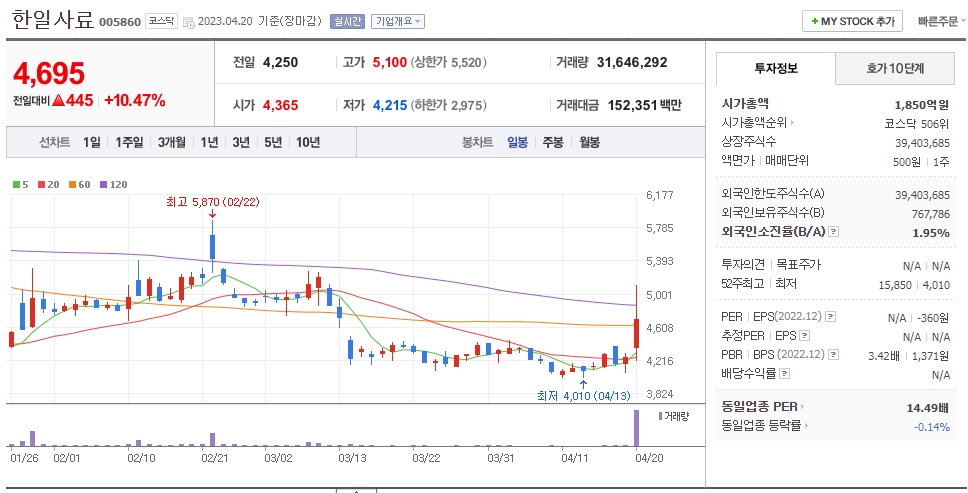This screenshot has width=968, height=493.
Task: Click the 투자의견 label
Action: (743, 265)
